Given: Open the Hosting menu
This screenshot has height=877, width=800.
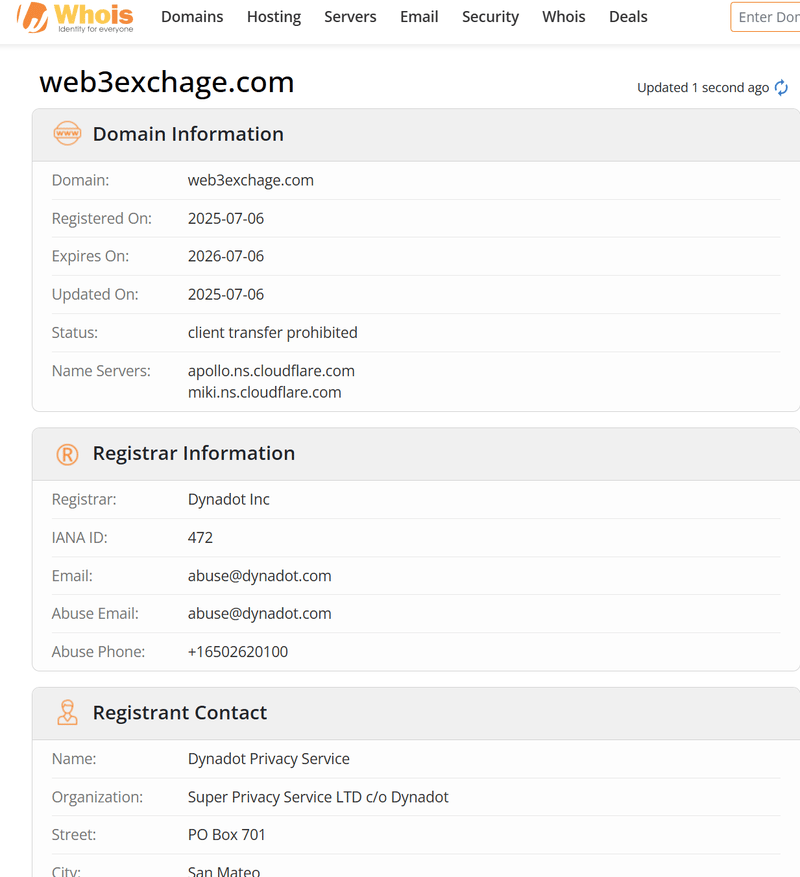Looking at the screenshot, I should click(x=274, y=17).
